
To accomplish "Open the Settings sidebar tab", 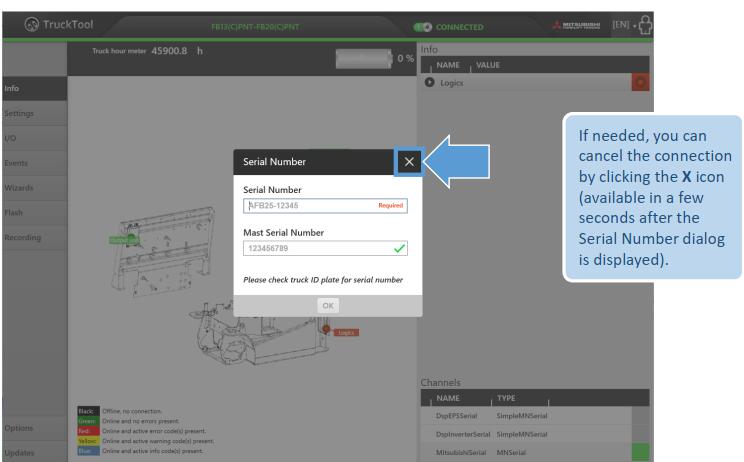I will click(35, 113).
